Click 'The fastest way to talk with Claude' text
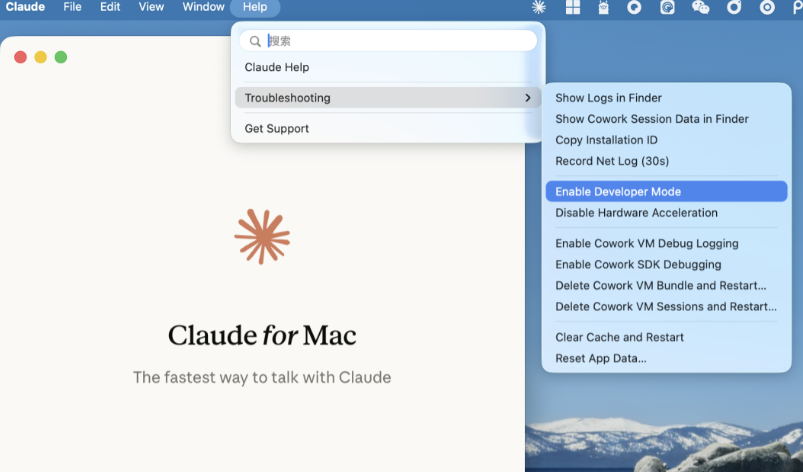The width and height of the screenshot is (803, 472). 262,377
